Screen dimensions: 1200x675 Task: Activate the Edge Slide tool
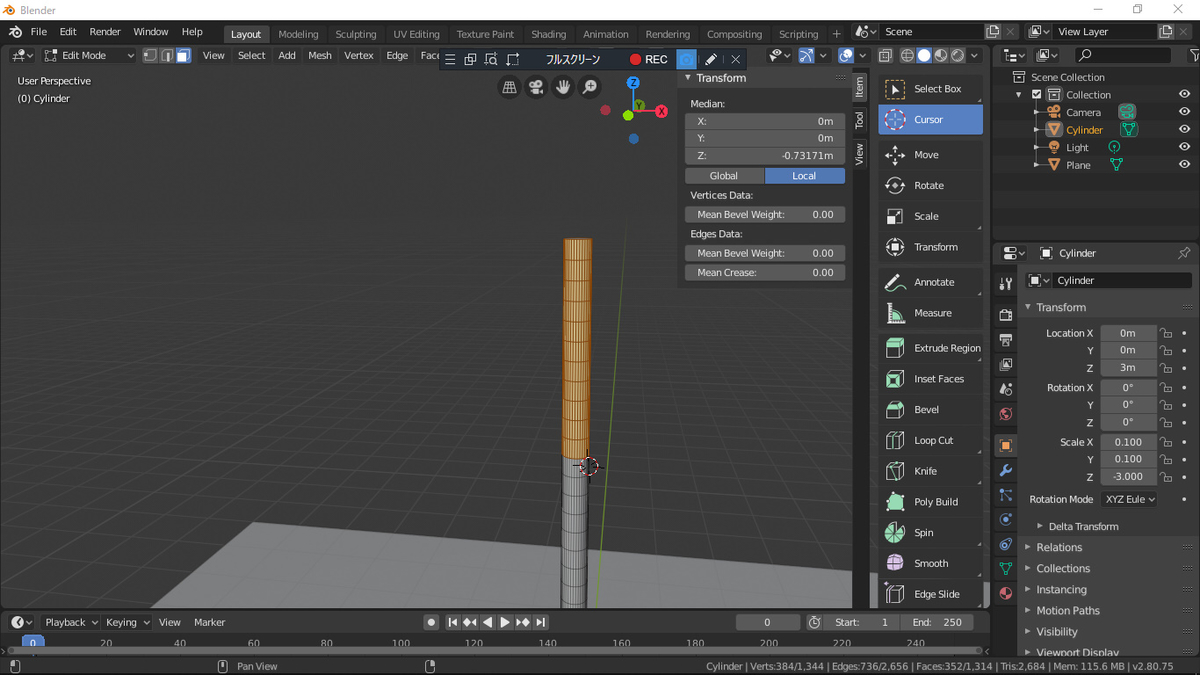(930, 594)
